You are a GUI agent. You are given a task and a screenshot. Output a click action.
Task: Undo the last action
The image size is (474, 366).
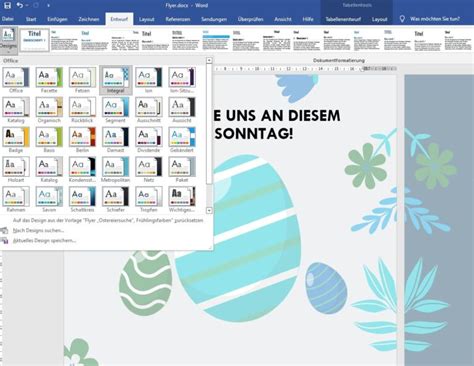click(x=20, y=5)
